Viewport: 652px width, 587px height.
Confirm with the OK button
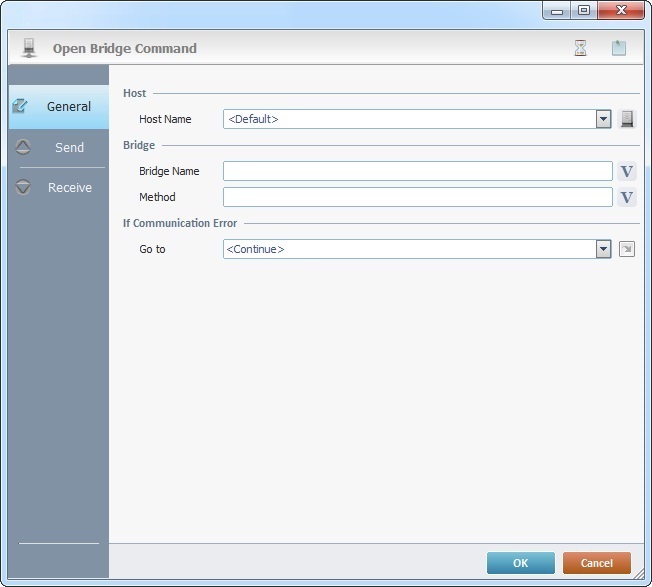tap(520, 563)
